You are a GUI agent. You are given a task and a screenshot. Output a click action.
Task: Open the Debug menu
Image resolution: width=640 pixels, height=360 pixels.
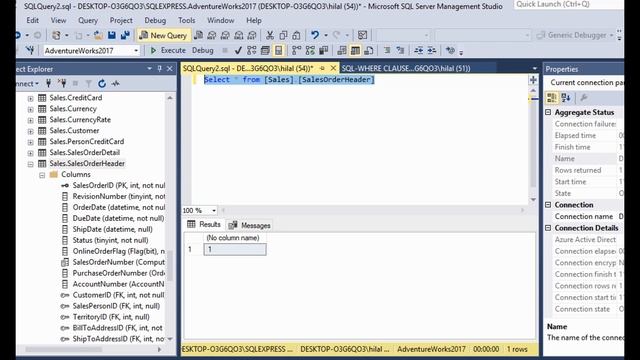[x=155, y=20]
